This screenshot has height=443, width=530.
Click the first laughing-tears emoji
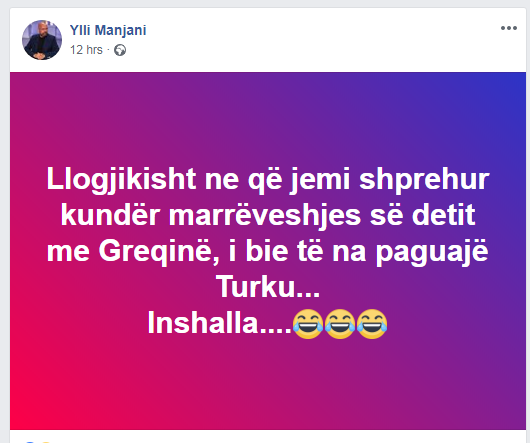[308, 324]
